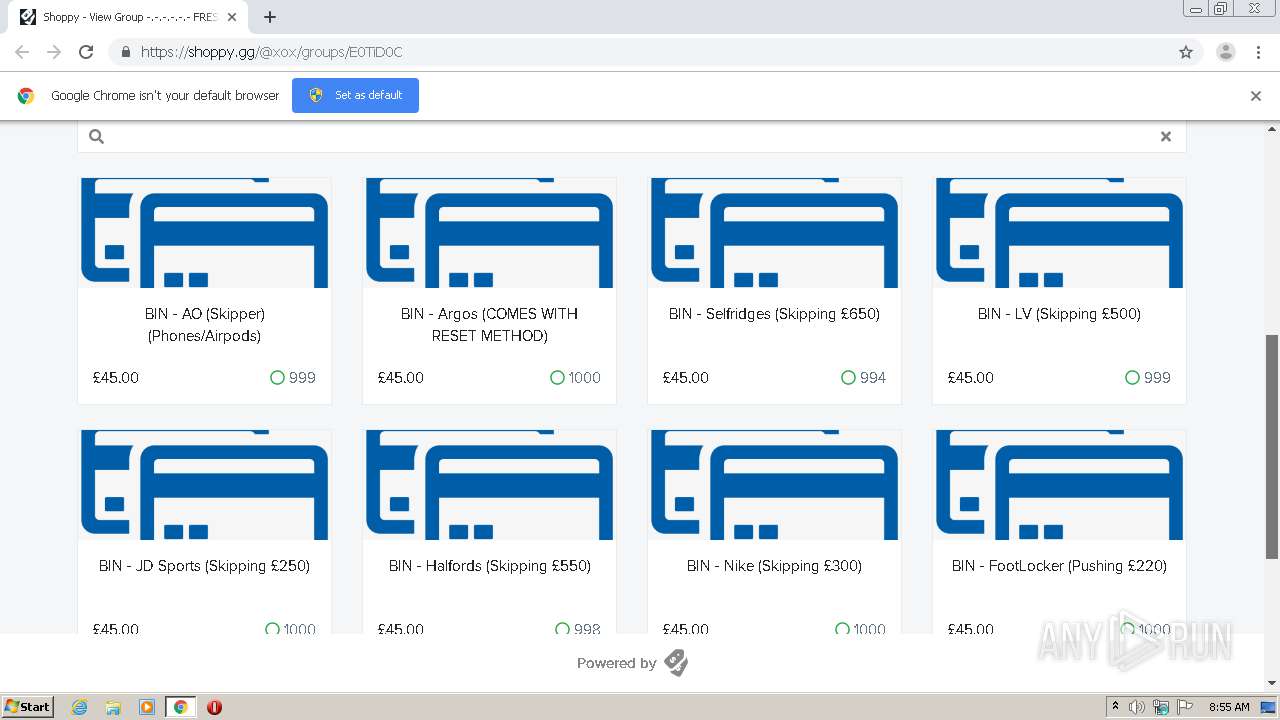Viewport: 1280px width, 720px height.
Task: Open Windows Explorer folder in taskbar
Action: 113,707
